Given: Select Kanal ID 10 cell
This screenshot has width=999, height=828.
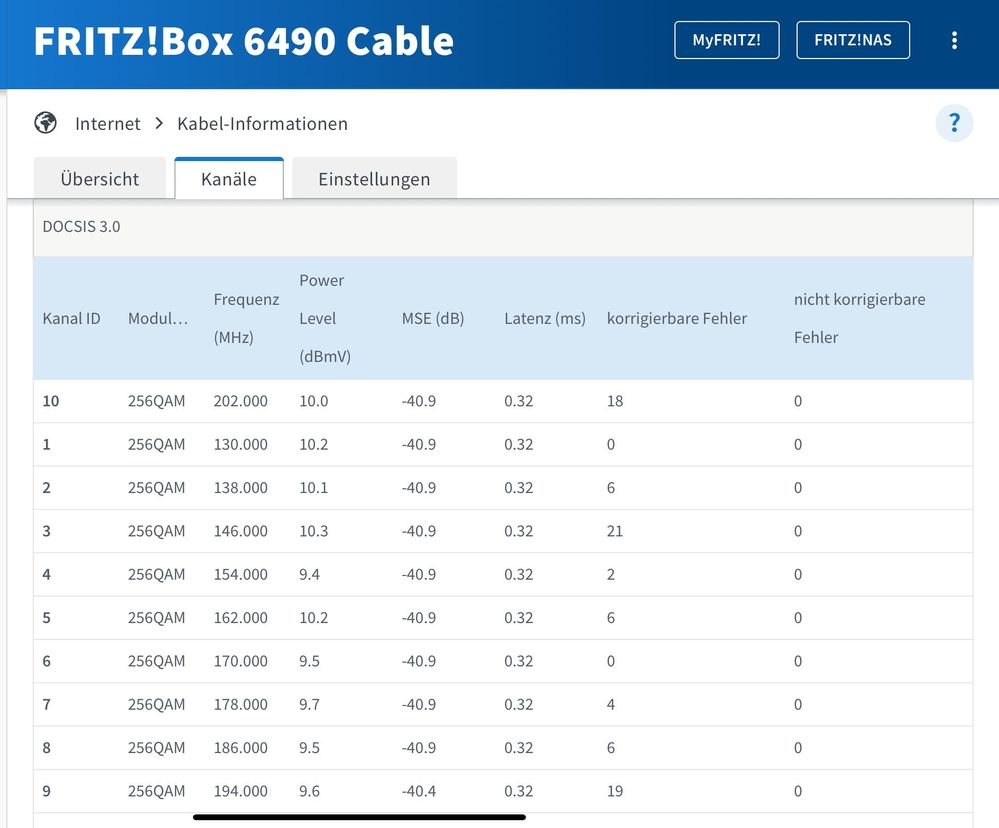Looking at the screenshot, I should (51, 401).
